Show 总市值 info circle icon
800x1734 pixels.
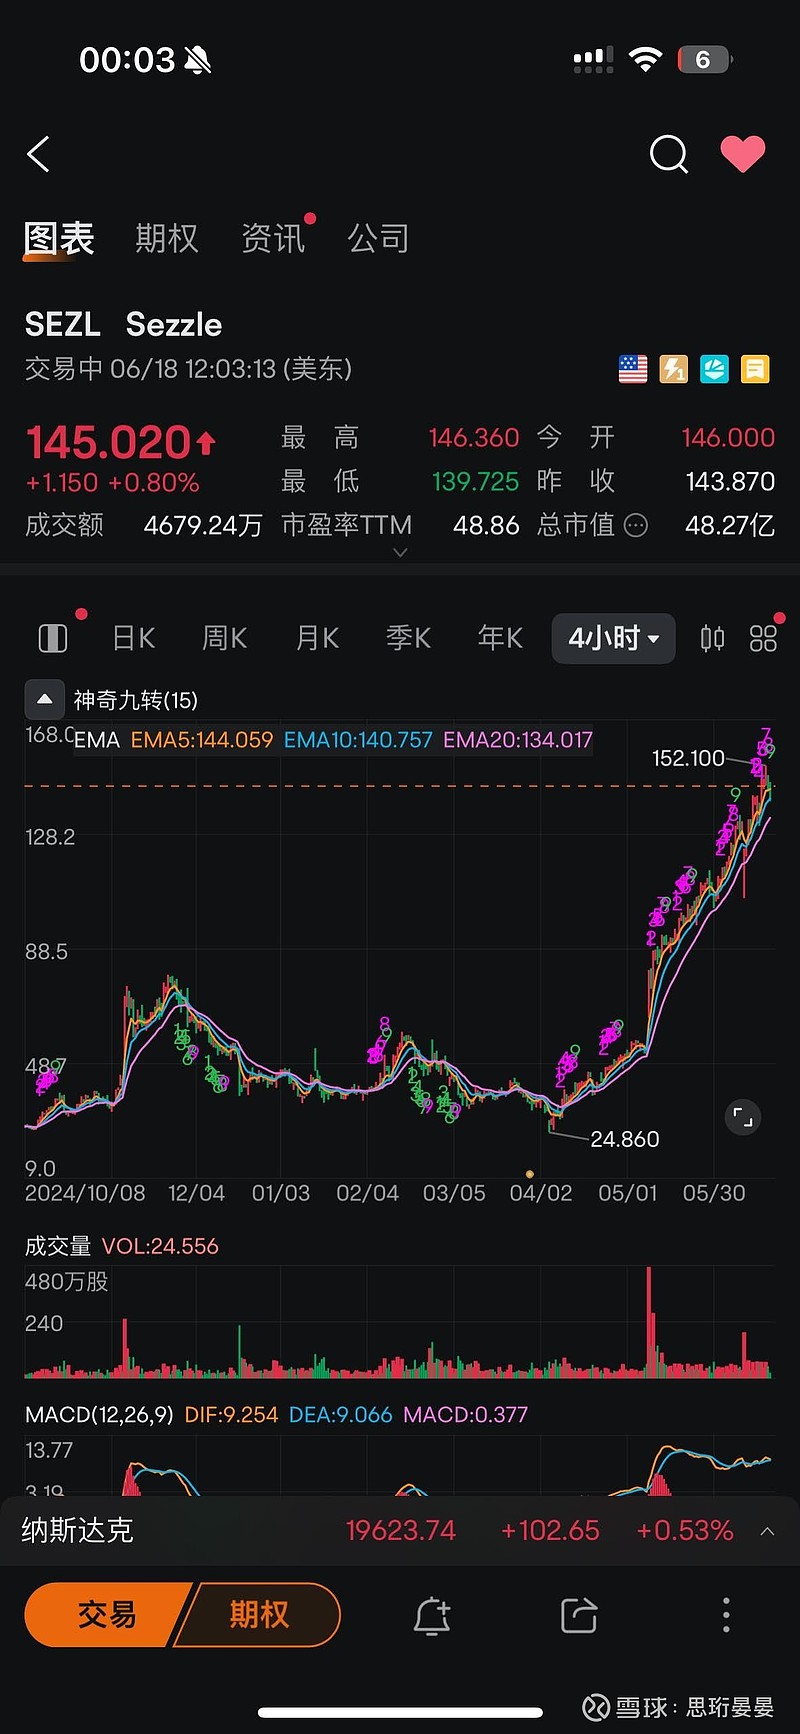click(x=636, y=525)
